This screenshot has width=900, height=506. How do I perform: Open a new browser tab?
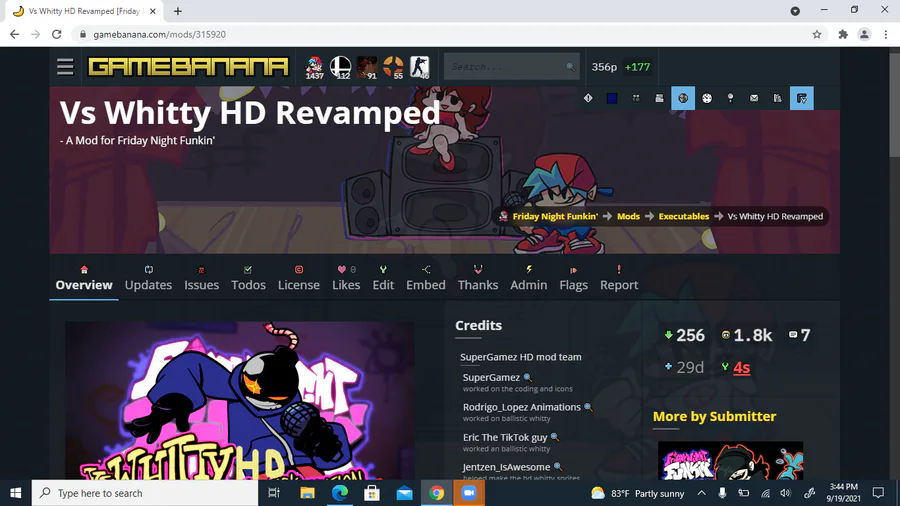(x=177, y=11)
